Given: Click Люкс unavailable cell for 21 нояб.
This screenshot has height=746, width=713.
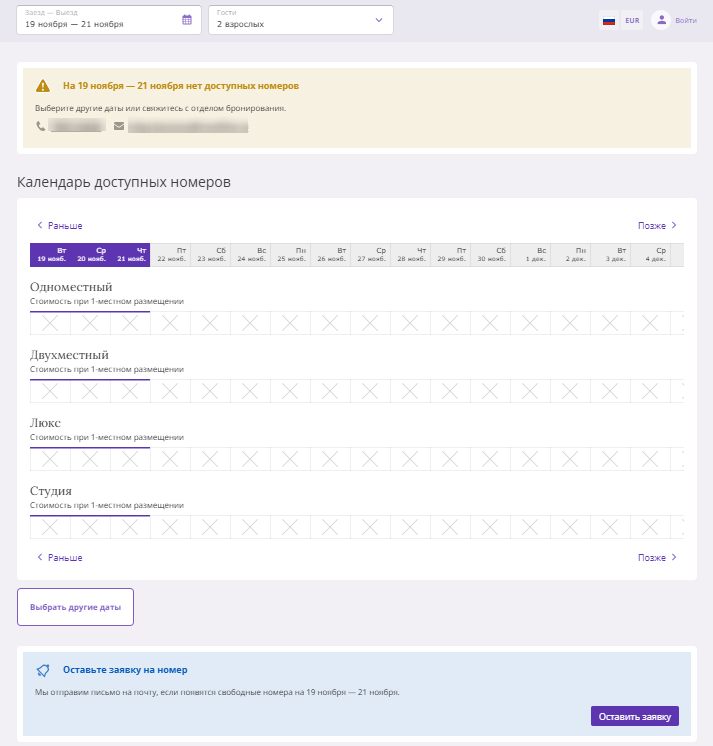Looking at the screenshot, I should coord(130,459).
